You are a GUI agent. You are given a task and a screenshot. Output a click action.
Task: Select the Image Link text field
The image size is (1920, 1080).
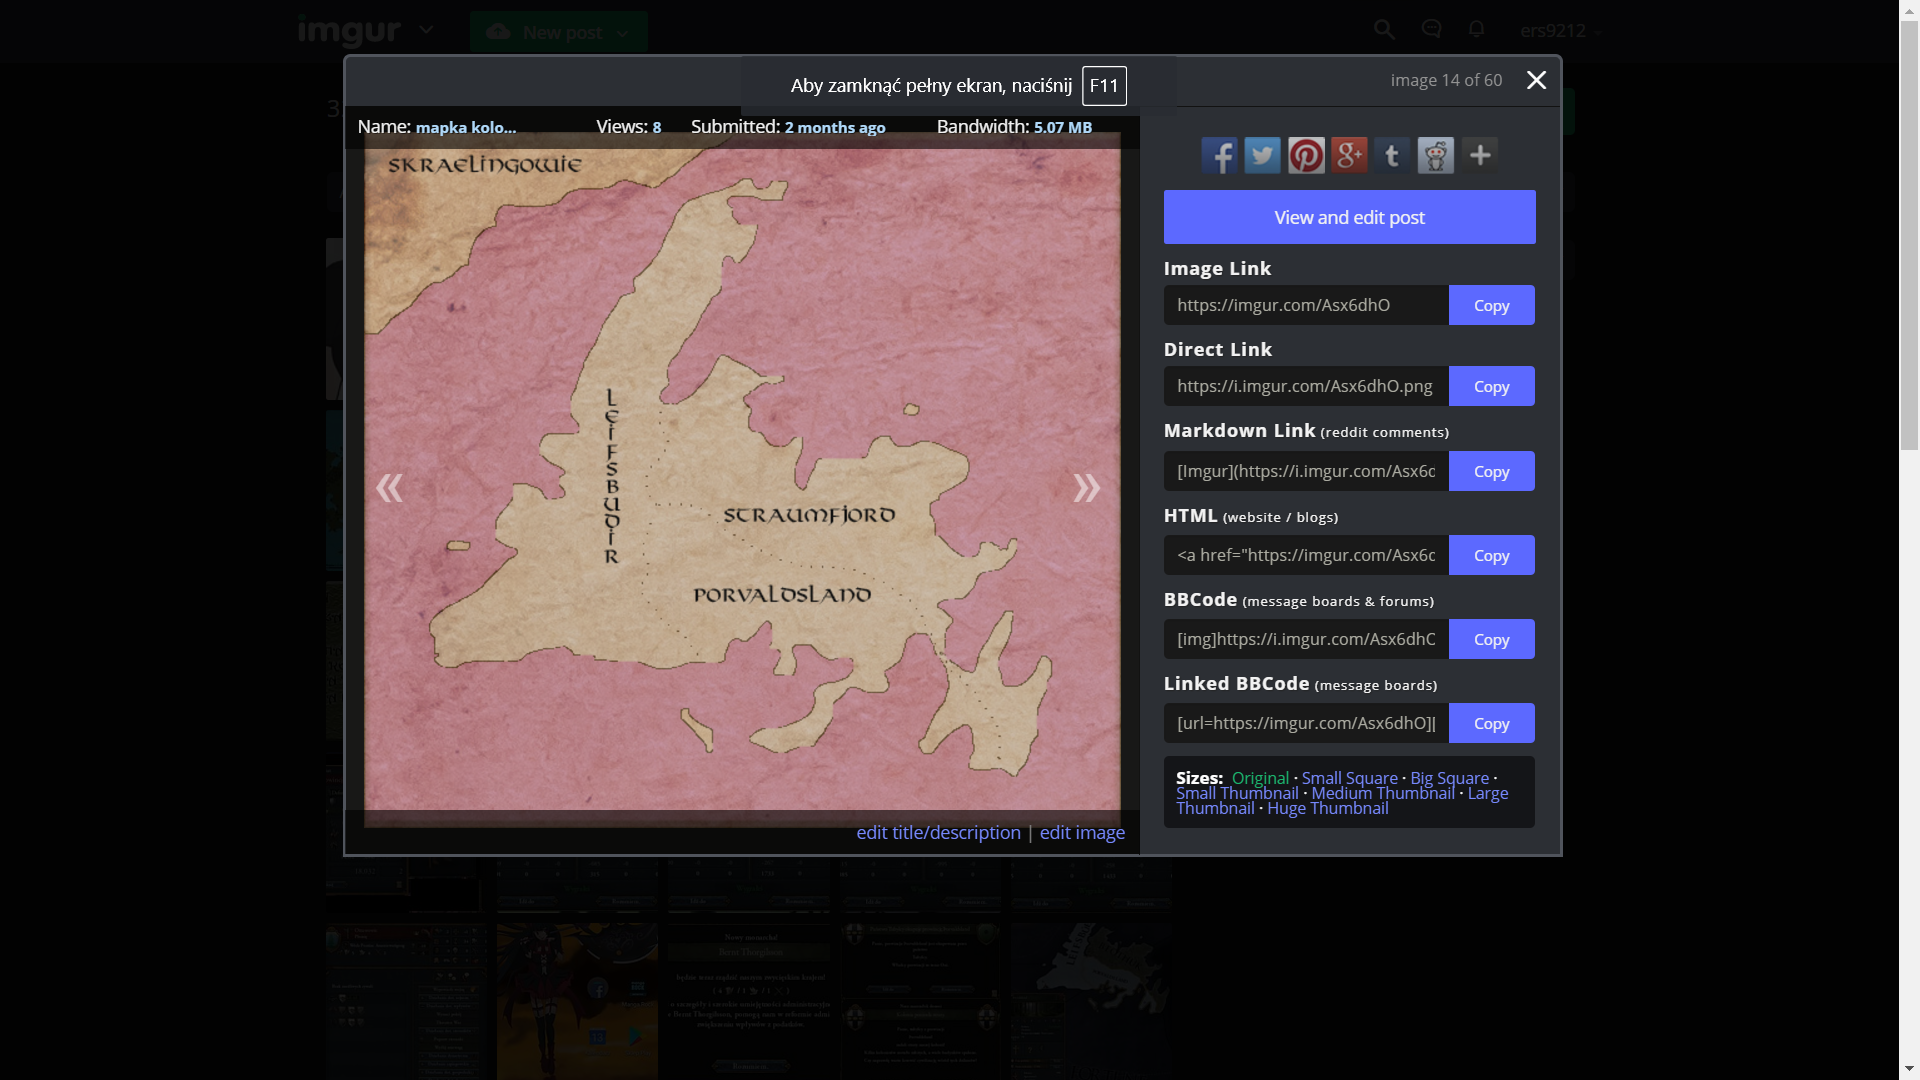[x=1306, y=305]
